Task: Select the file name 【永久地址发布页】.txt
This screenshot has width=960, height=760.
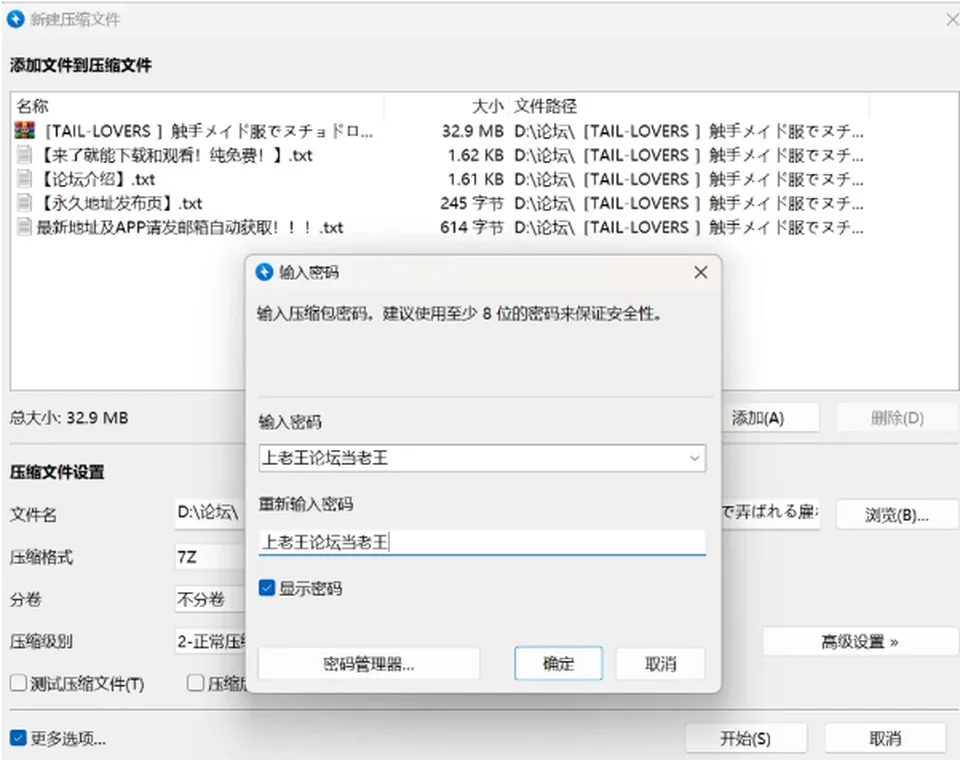Action: click(119, 203)
